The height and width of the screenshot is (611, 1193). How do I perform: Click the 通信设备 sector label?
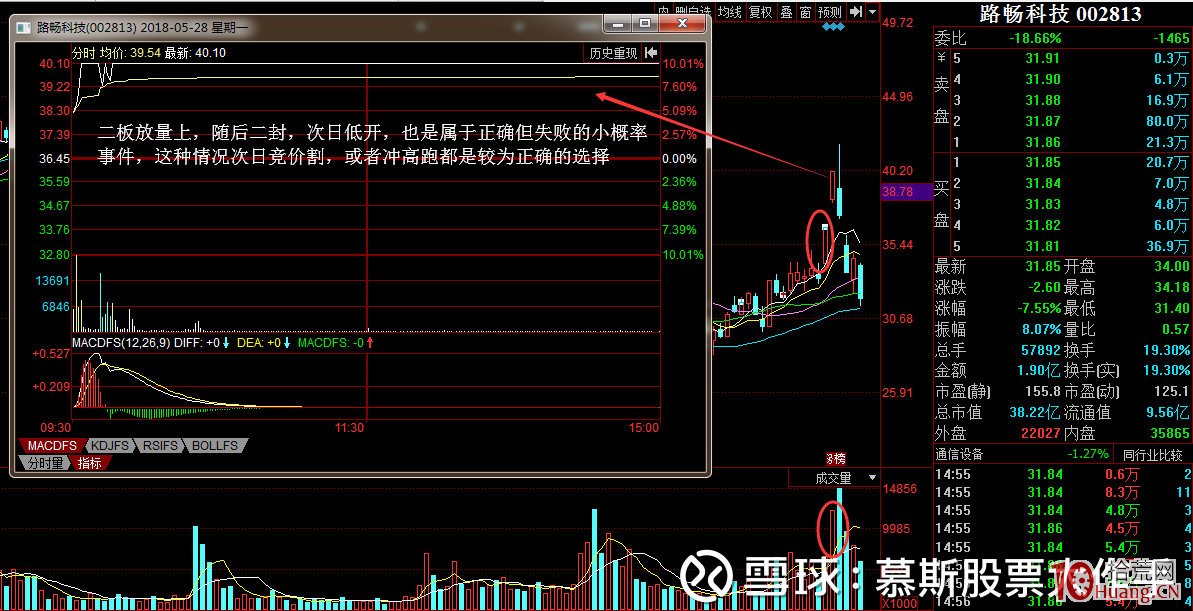point(959,455)
